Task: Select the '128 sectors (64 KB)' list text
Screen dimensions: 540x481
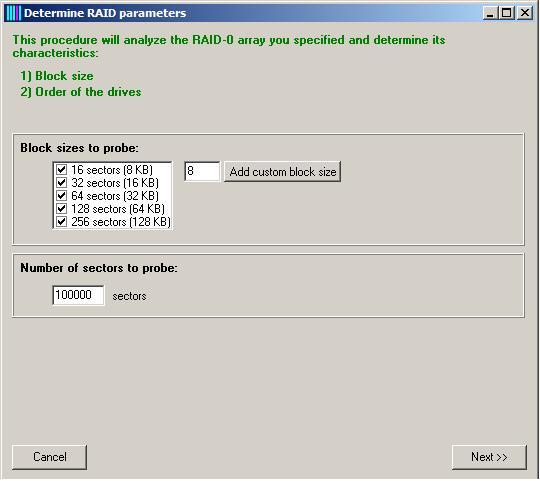Action: [x=118, y=209]
